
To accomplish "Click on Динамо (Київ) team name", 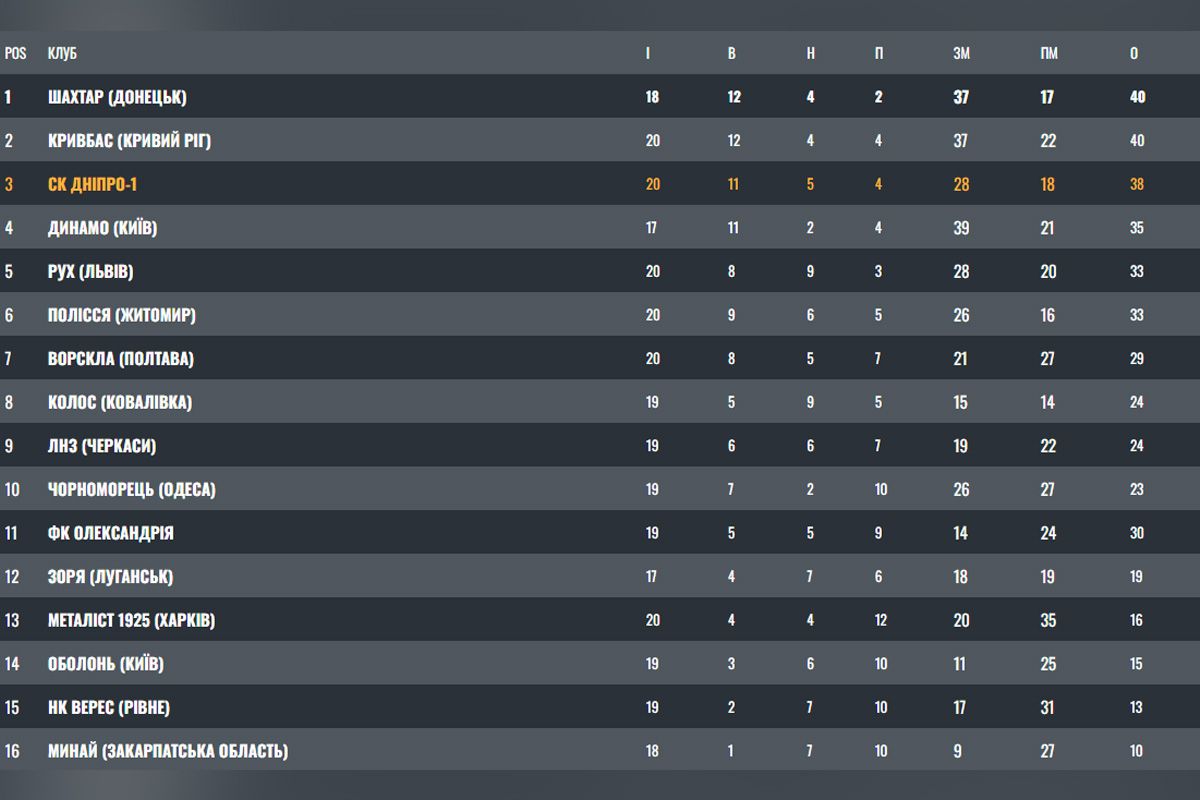I will click(102, 228).
